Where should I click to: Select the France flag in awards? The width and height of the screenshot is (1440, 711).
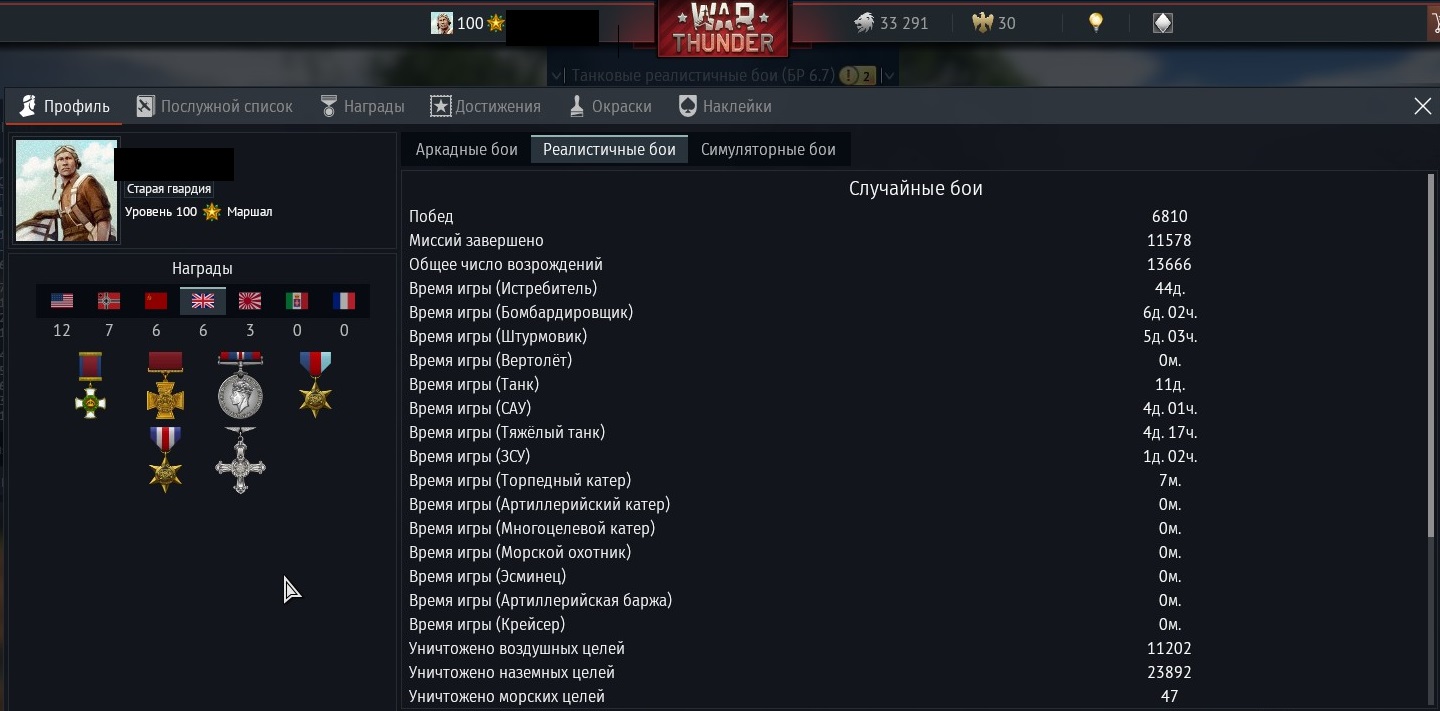click(344, 301)
